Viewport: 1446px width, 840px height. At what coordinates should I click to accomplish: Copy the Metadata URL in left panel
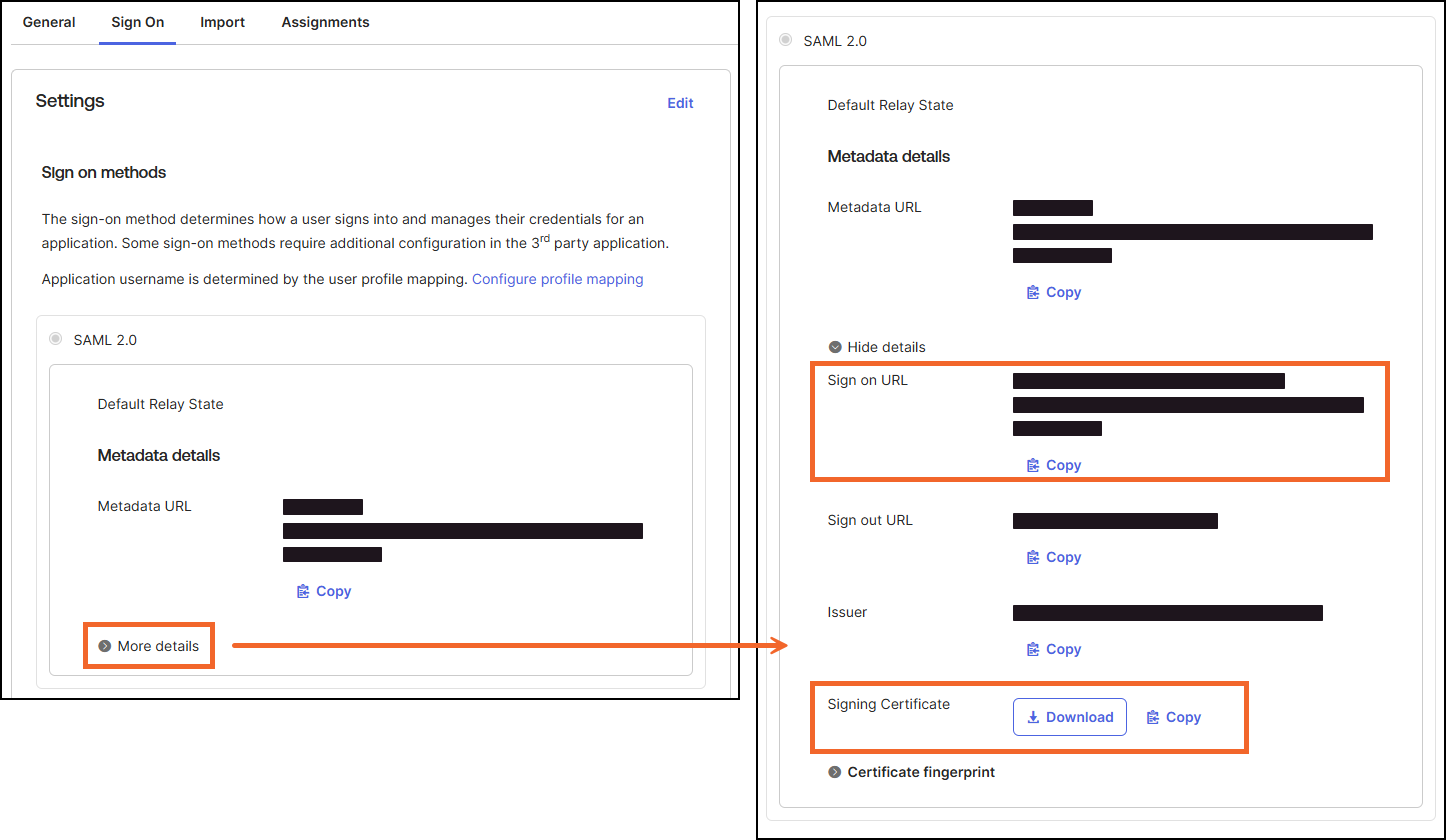(x=324, y=591)
